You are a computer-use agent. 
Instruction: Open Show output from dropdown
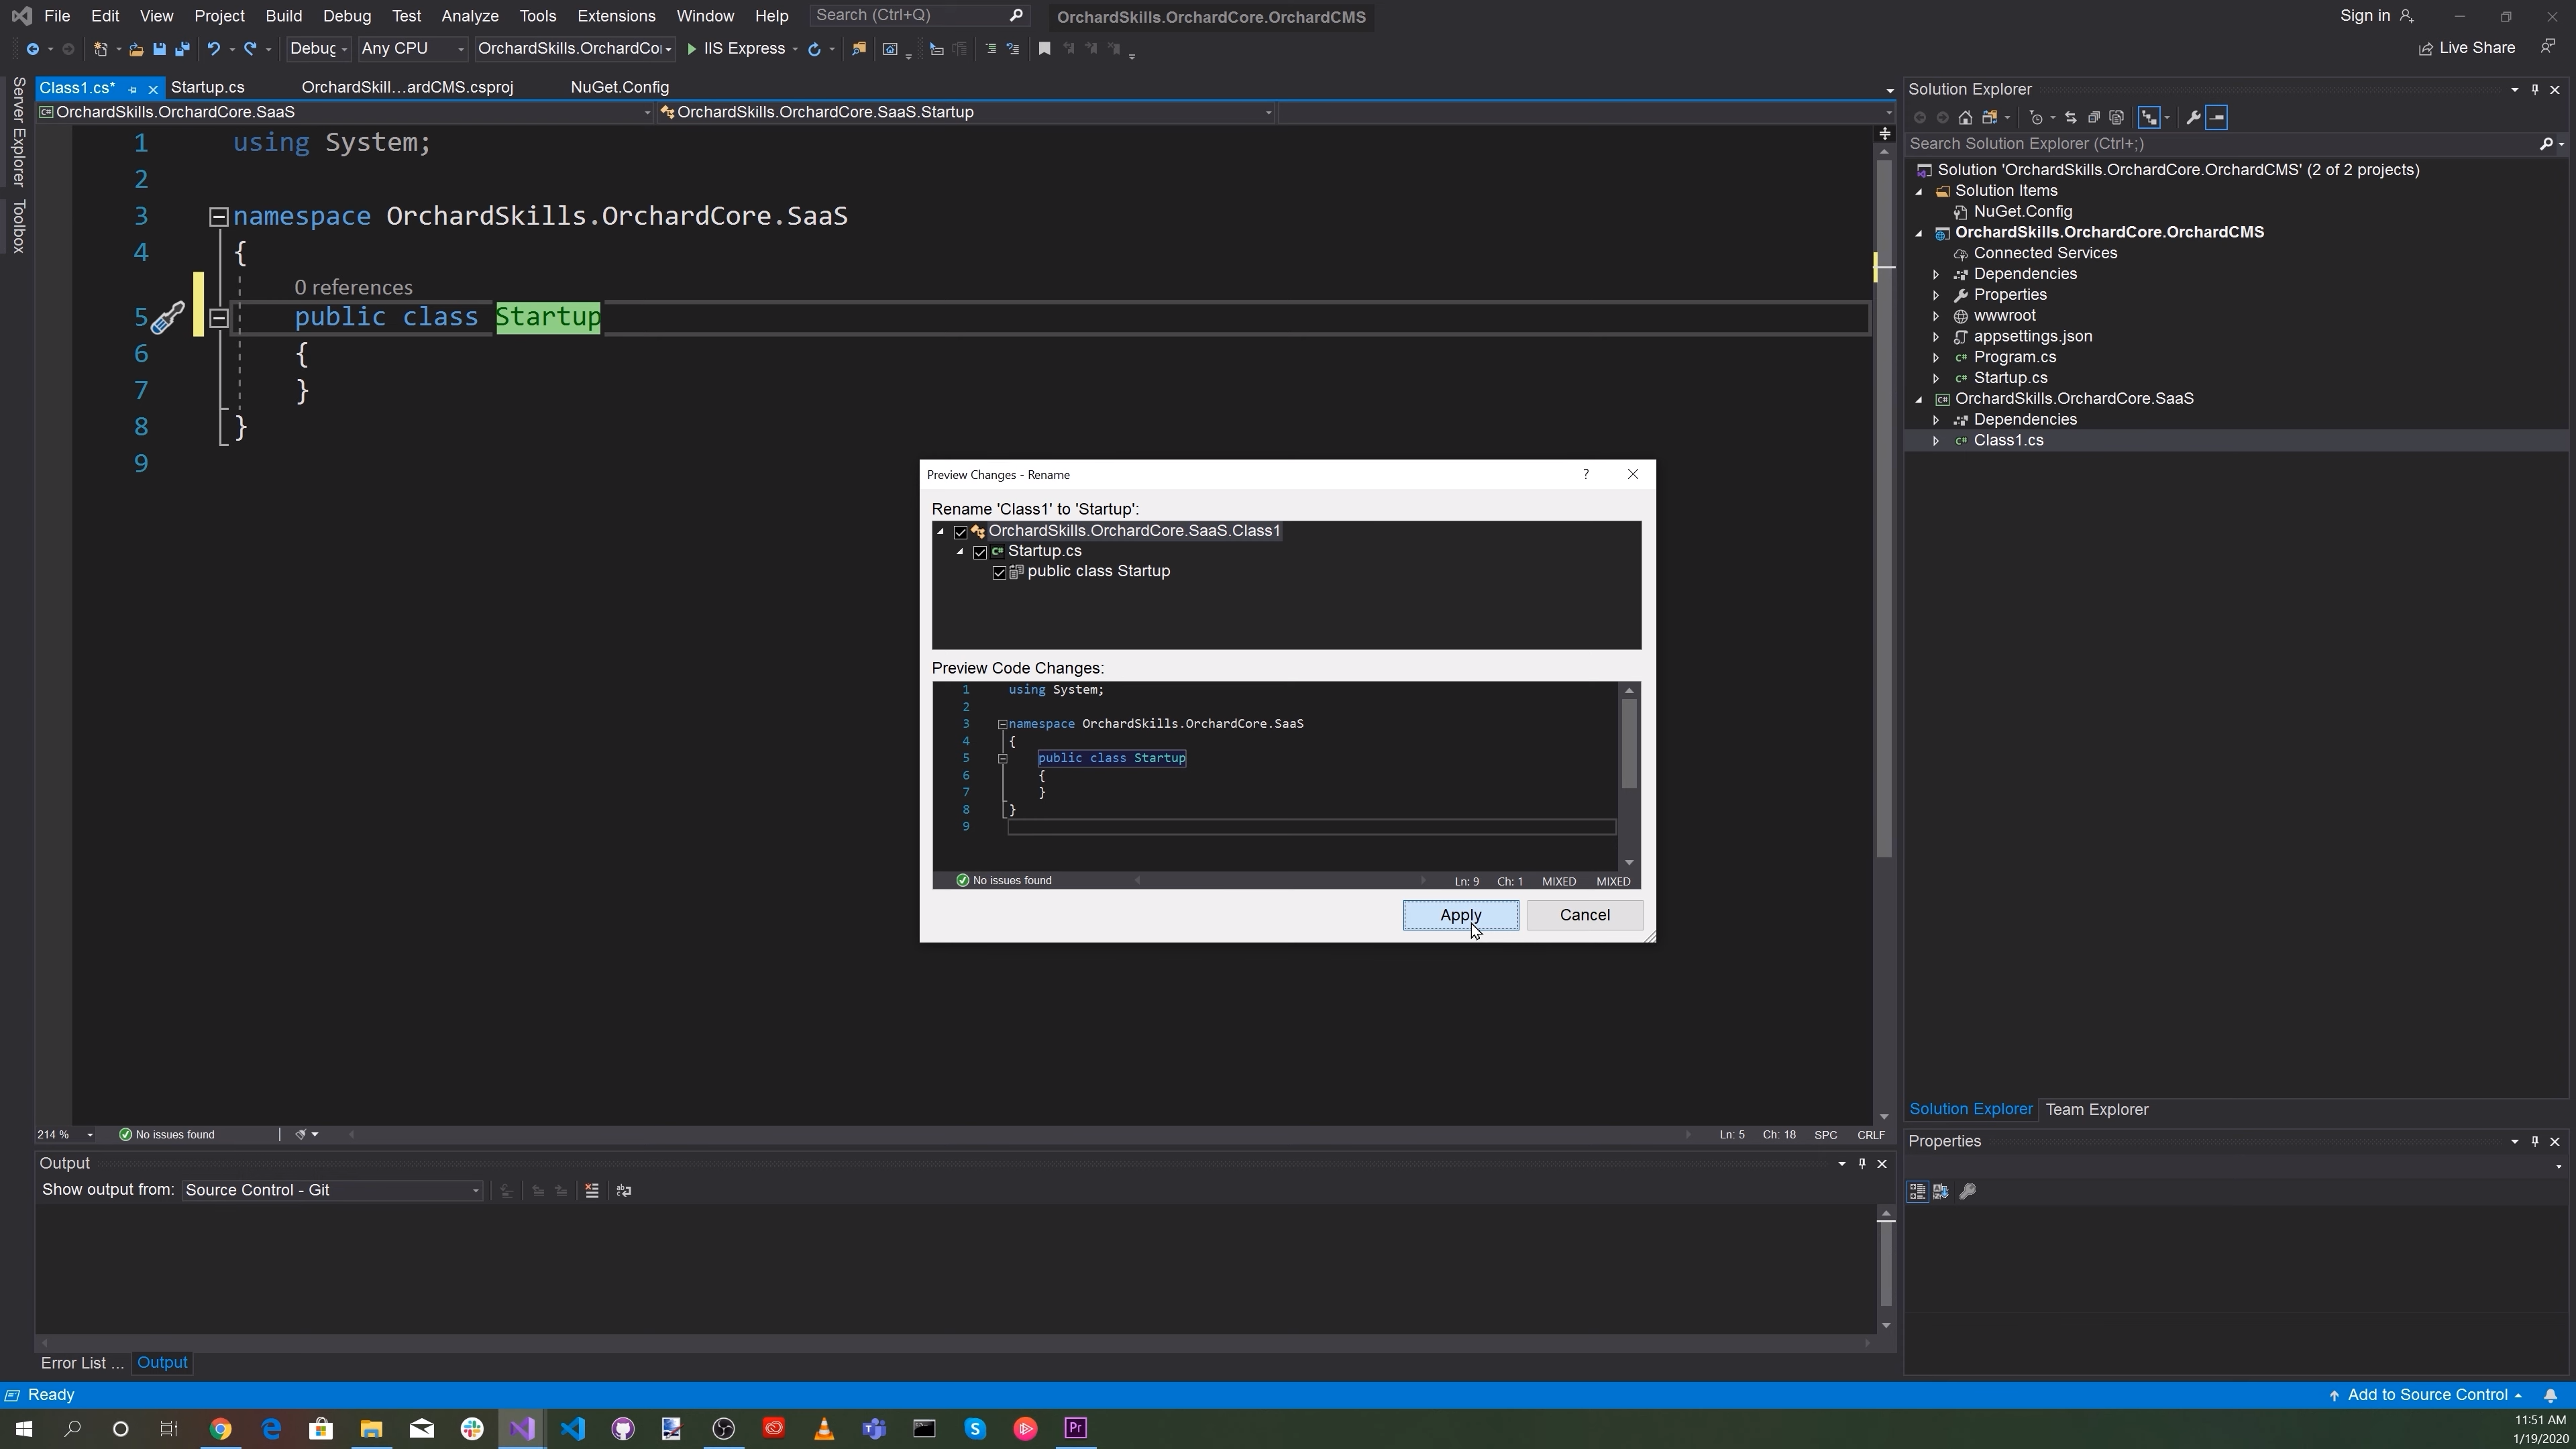point(332,1191)
